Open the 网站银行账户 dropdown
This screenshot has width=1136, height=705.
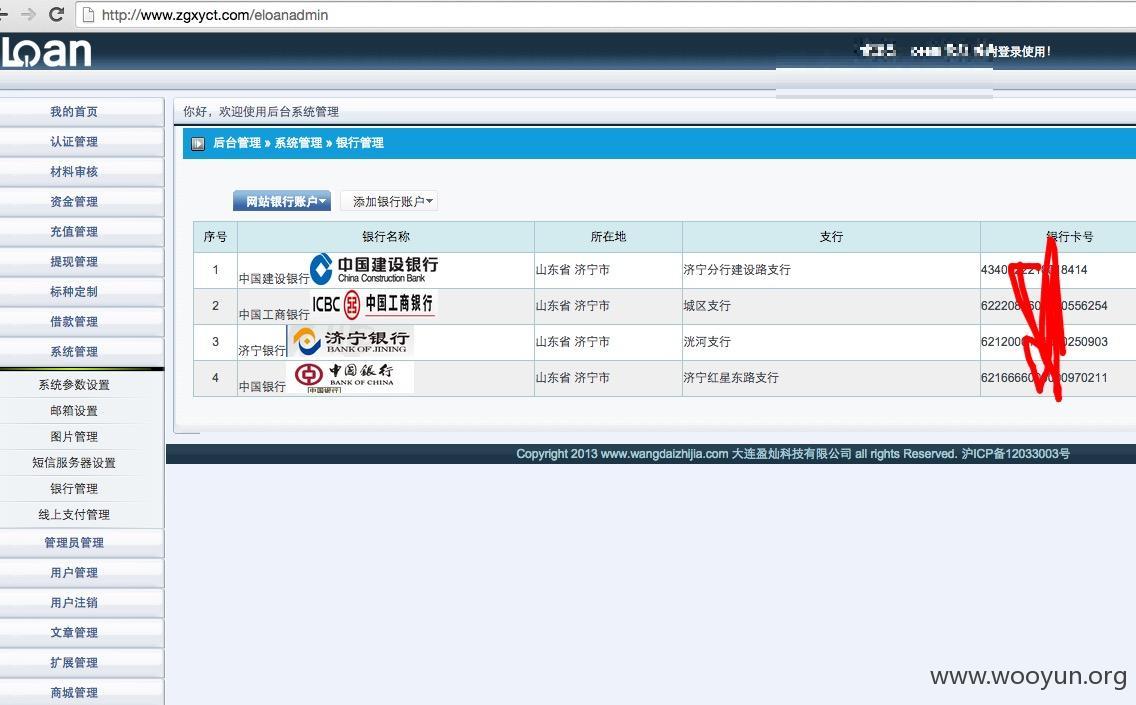pyautogui.click(x=282, y=201)
